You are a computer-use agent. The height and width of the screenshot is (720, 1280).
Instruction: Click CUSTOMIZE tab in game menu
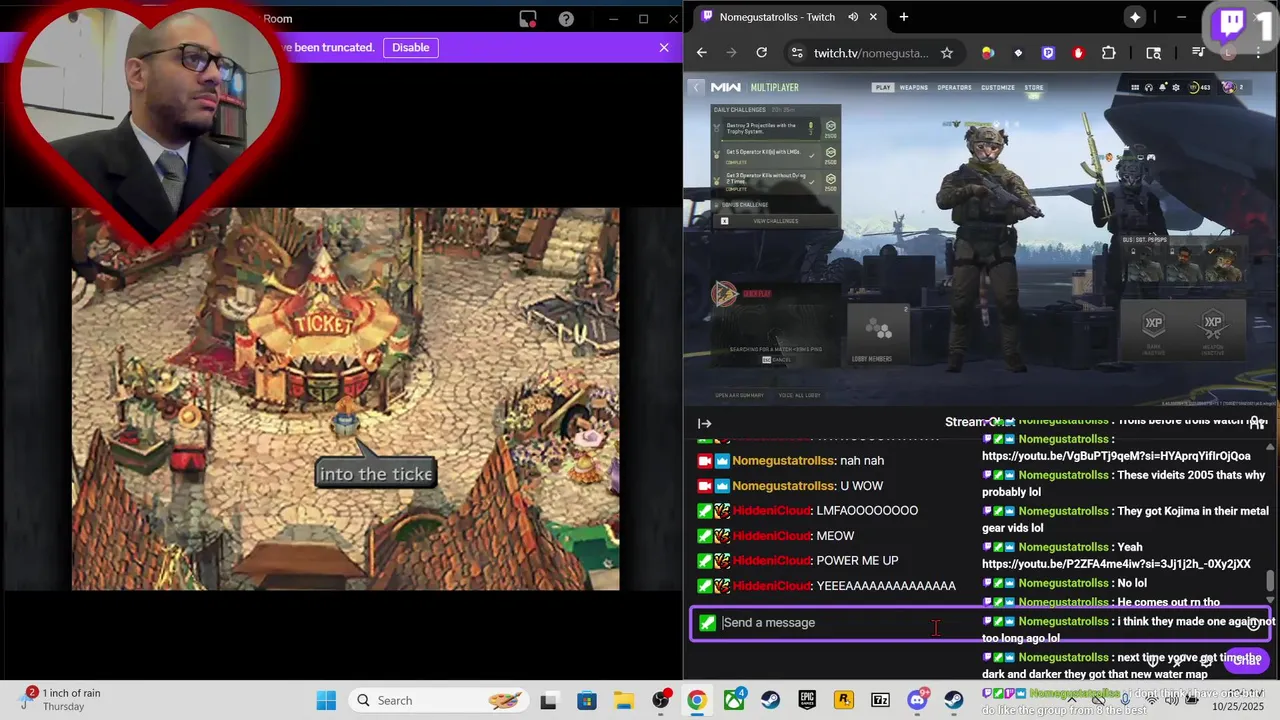[x=998, y=87]
